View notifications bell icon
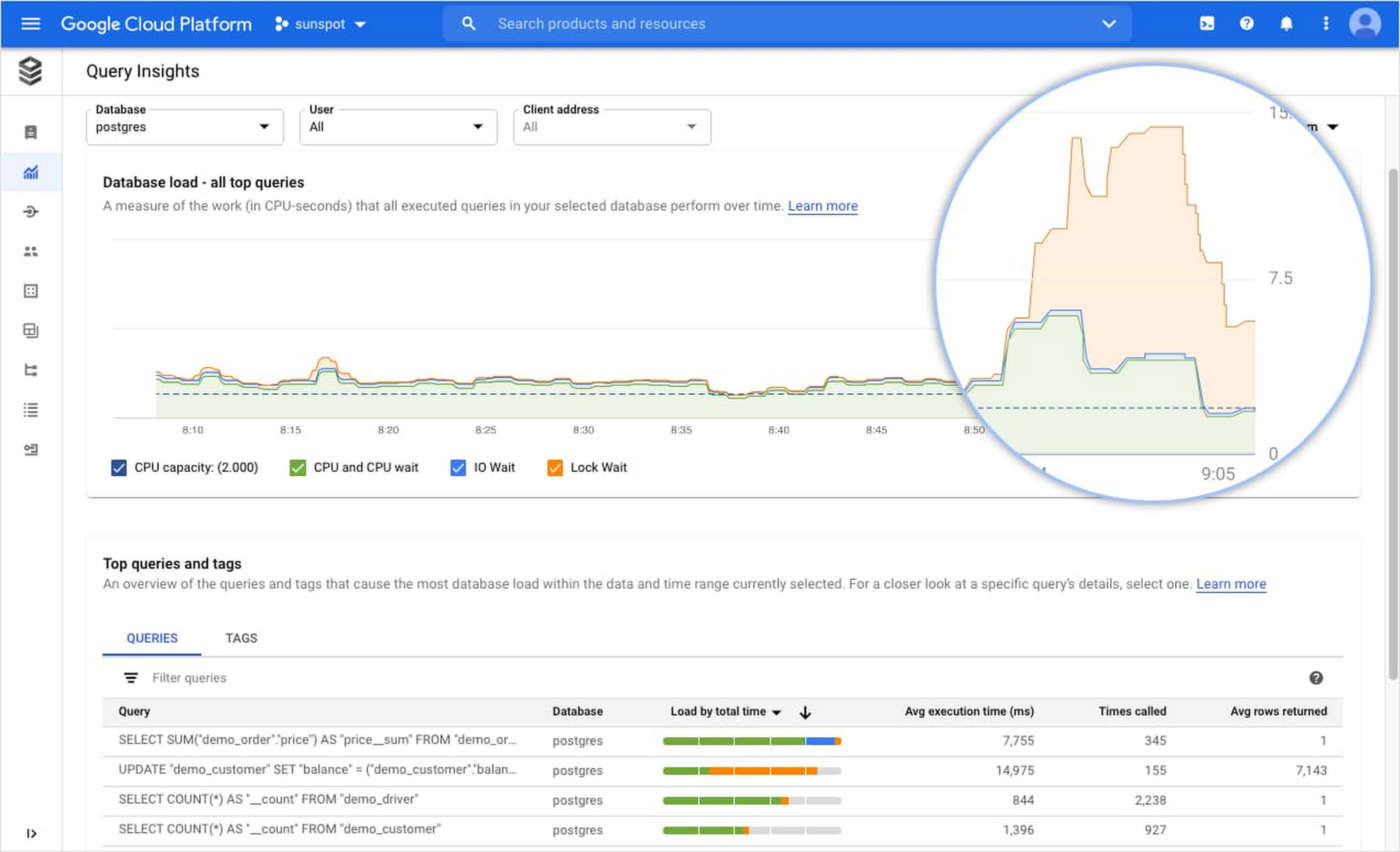 coord(1286,23)
